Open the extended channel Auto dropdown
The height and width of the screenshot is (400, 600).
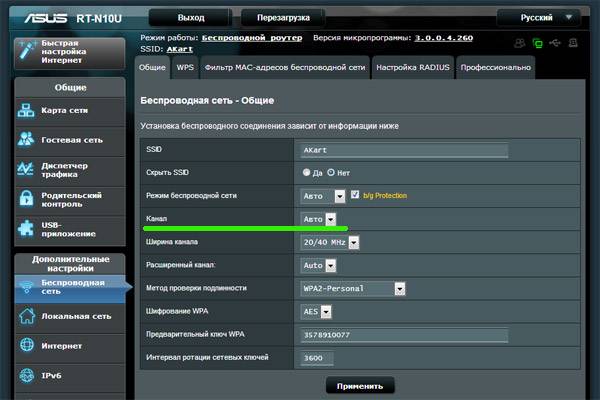[318, 265]
